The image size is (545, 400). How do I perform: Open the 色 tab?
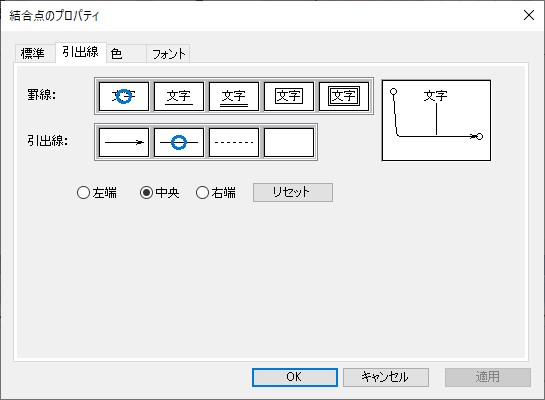coord(126,54)
